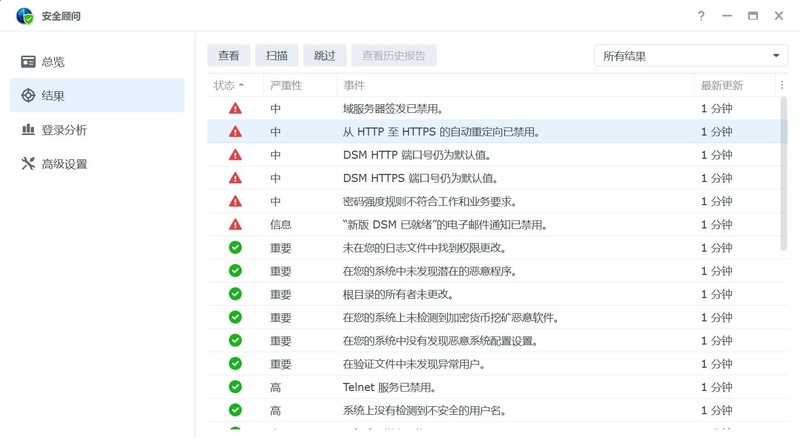Image resolution: width=800 pixels, height=438 pixels.
Task: Click 重要 severity in 根目录的所有者未更改 row
Action: point(281,294)
